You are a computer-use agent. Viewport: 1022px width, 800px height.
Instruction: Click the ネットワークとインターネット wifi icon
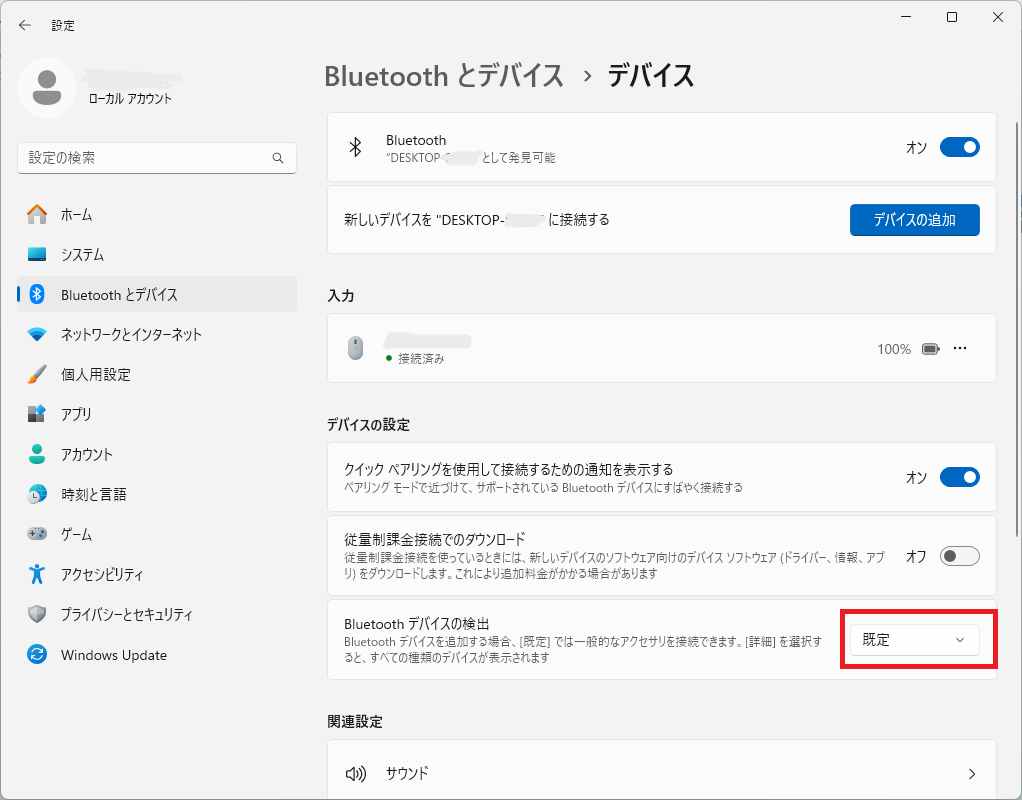pyautogui.click(x=37, y=334)
